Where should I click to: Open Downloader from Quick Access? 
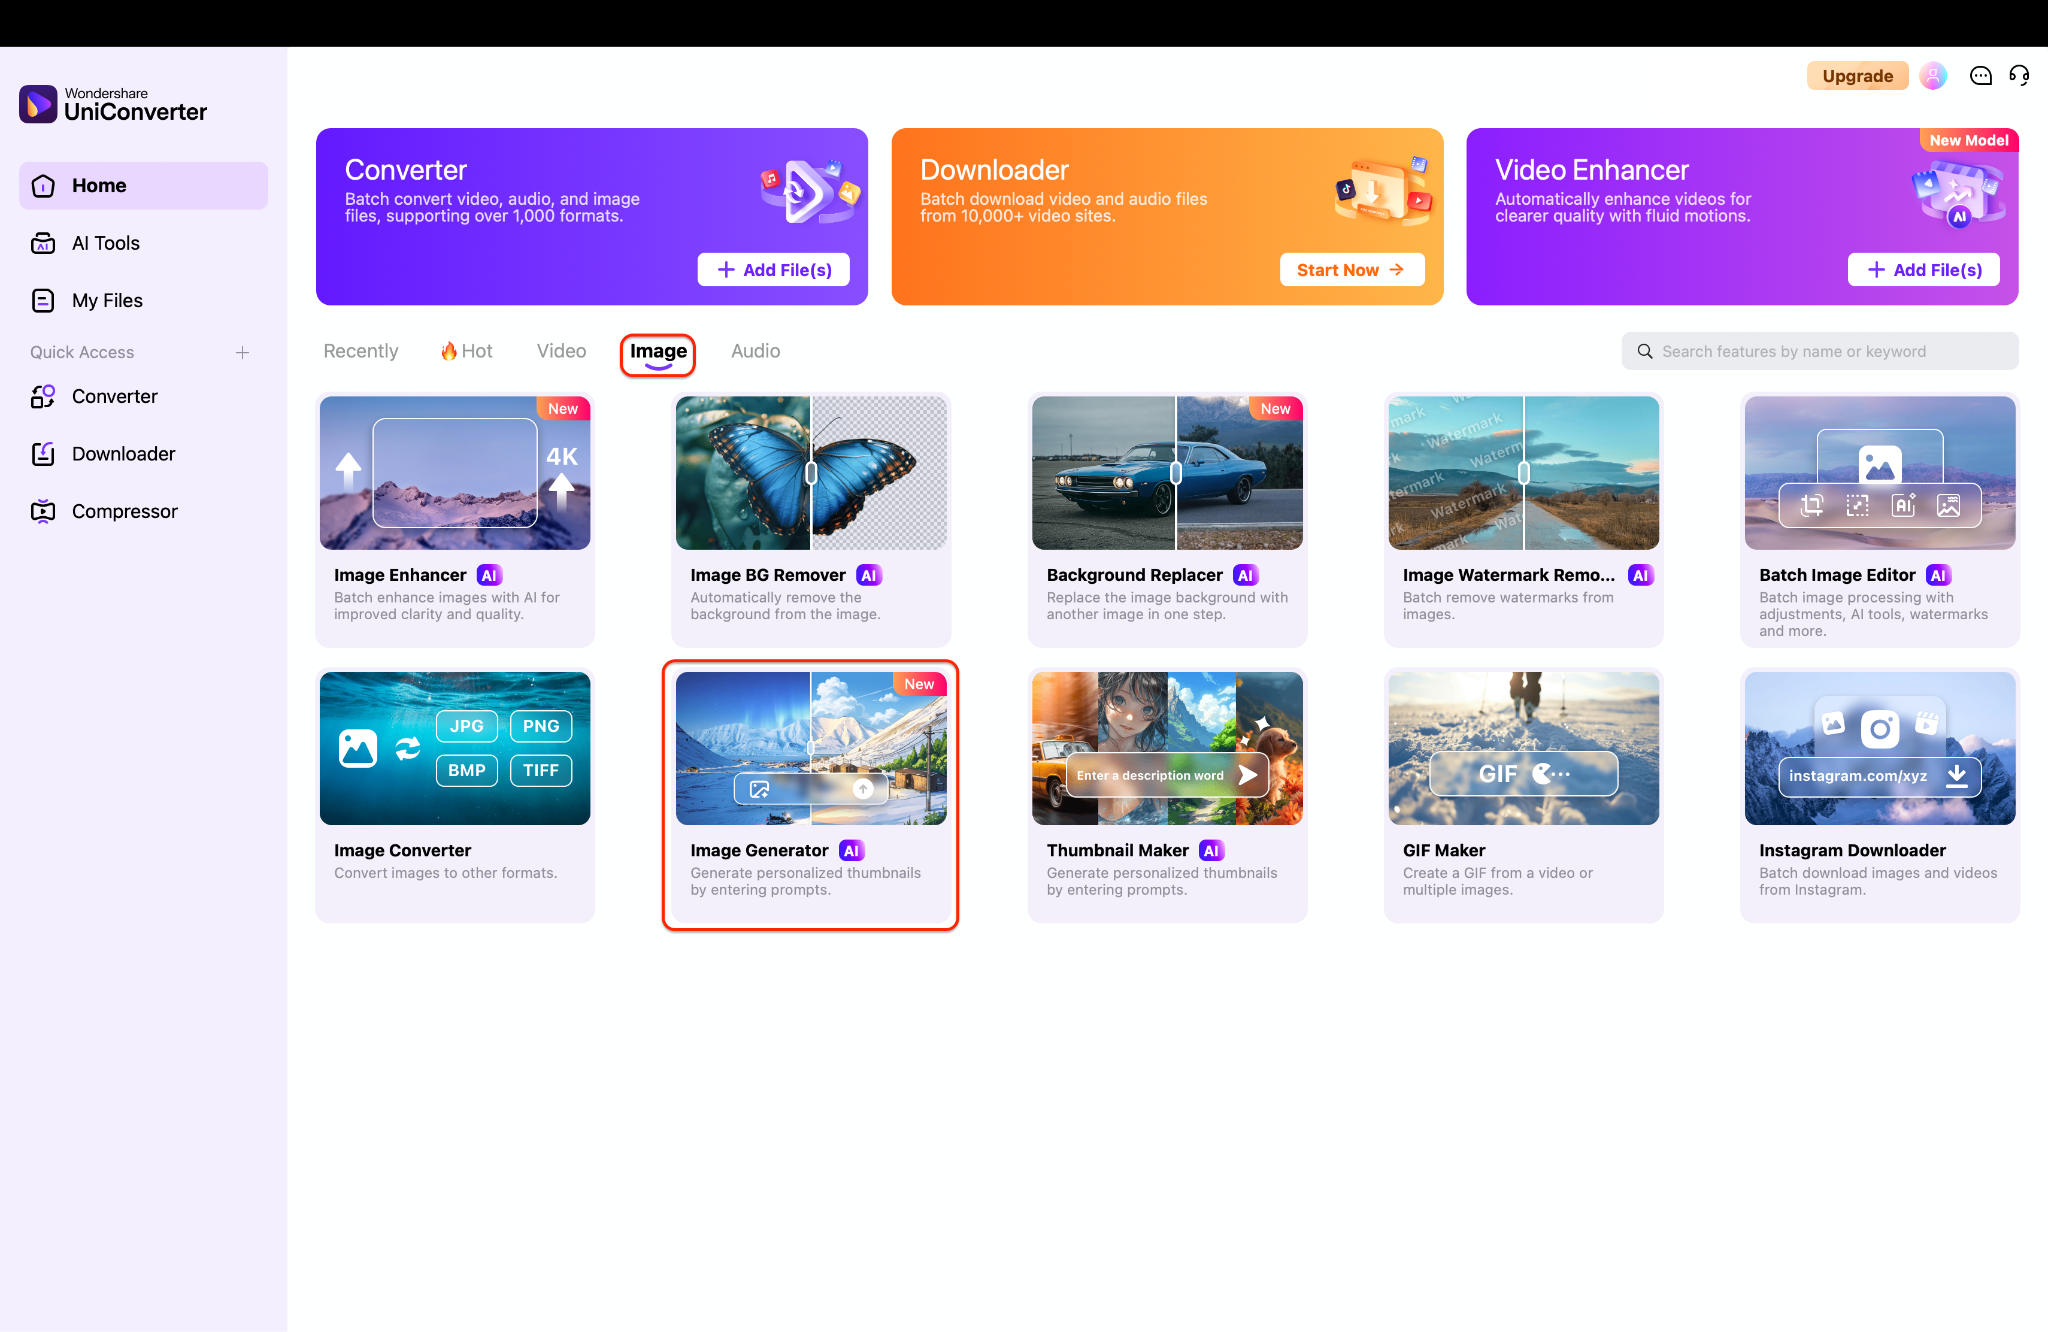143,454
